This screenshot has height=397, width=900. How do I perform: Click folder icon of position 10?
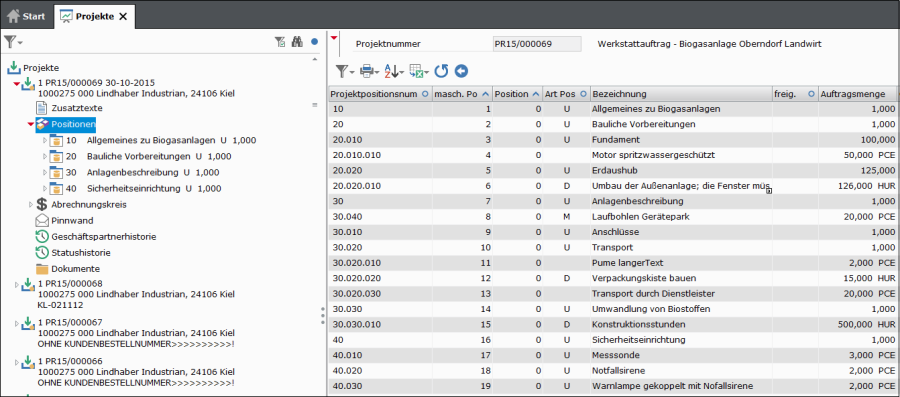click(x=56, y=141)
